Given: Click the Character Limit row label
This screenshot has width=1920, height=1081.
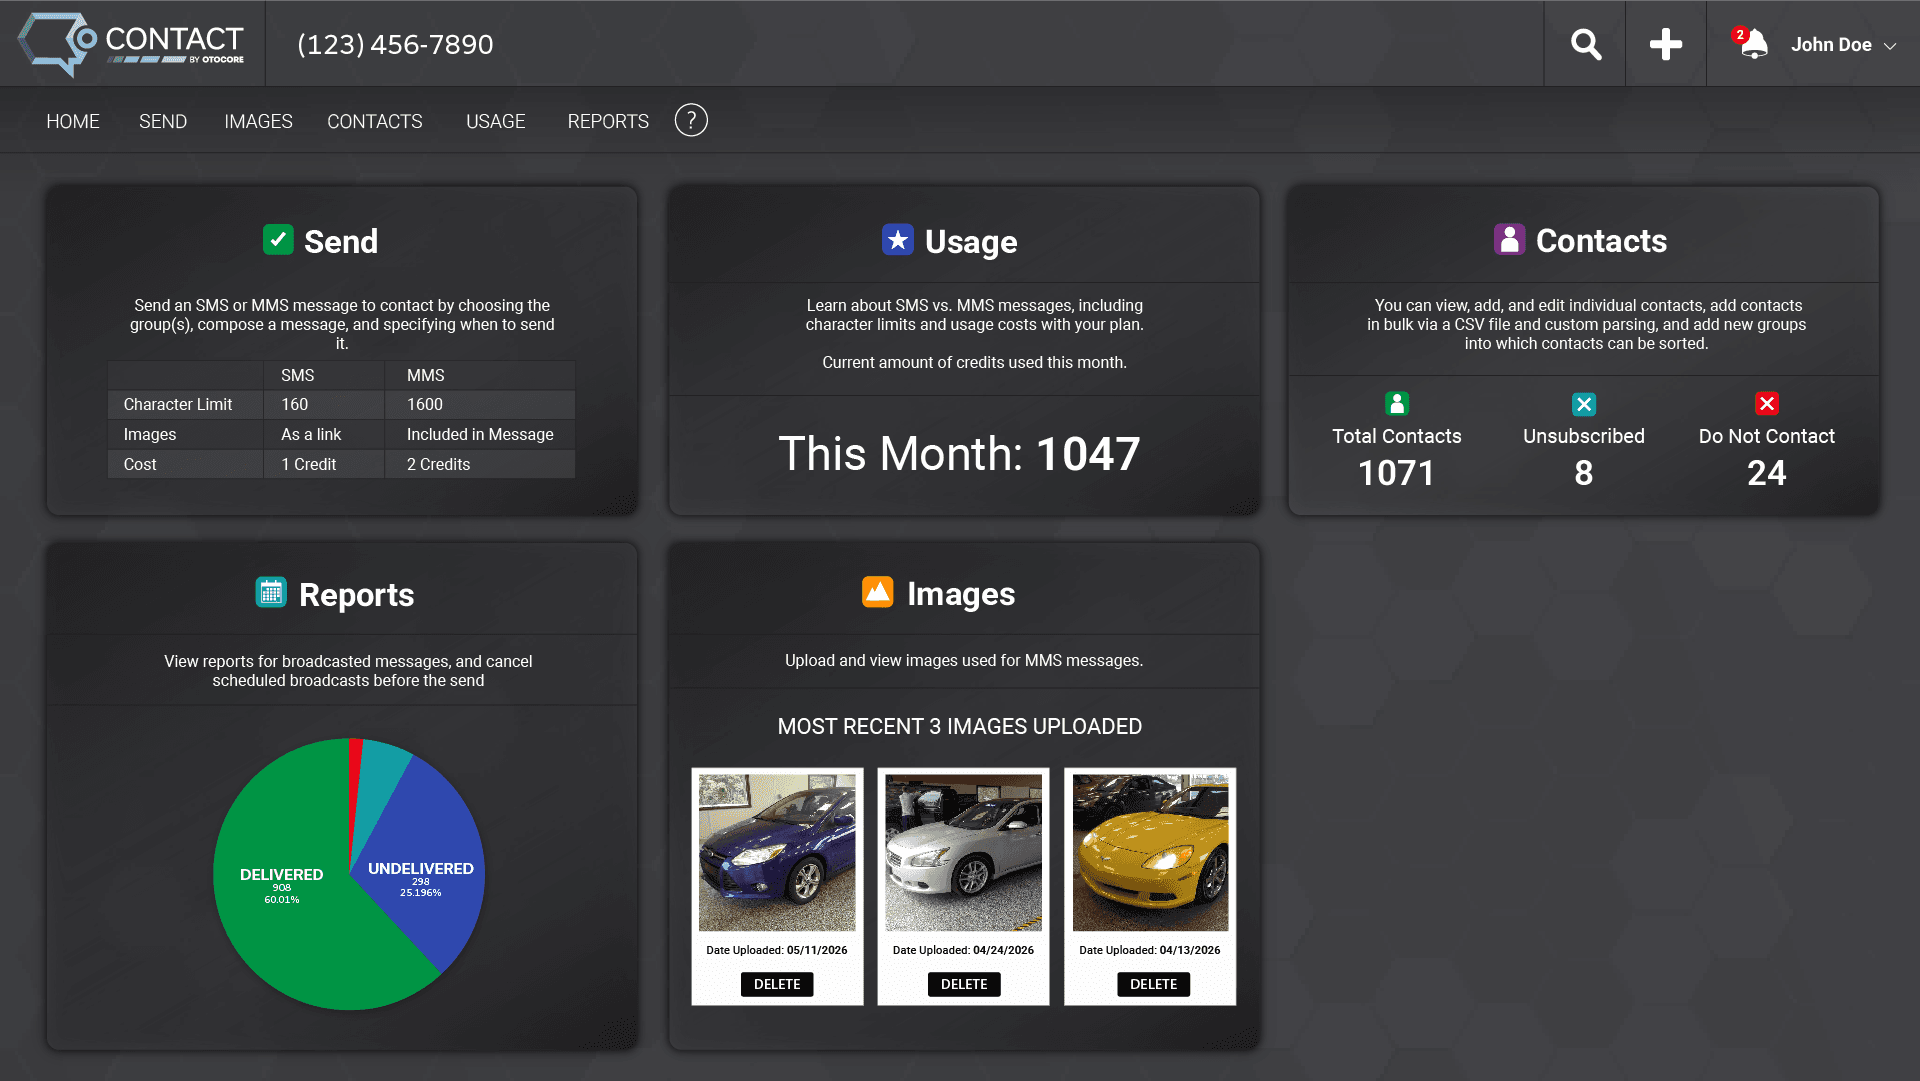Looking at the screenshot, I should (x=178, y=404).
